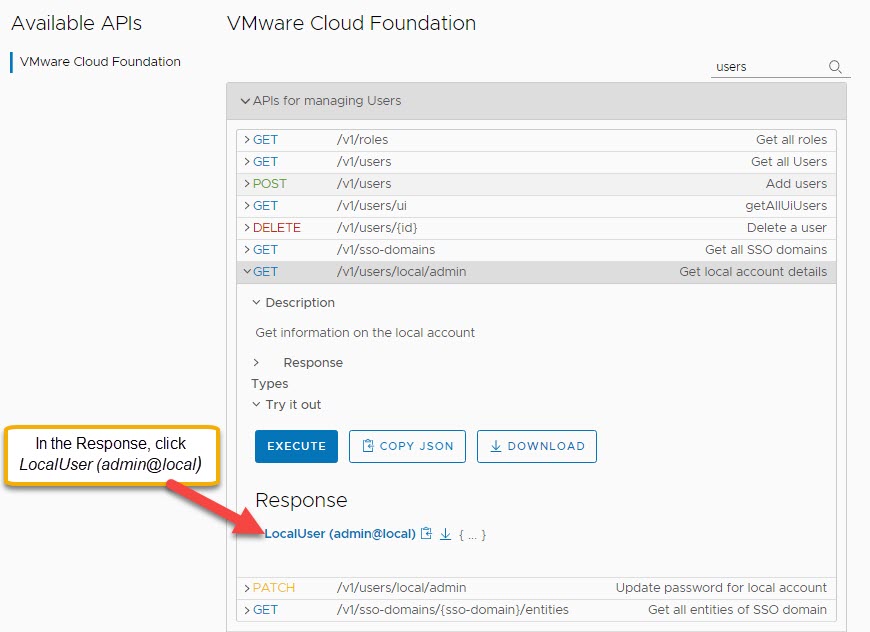Click the search magnifier icon
Image resolution: width=870 pixels, height=632 pixels.
tap(835, 67)
